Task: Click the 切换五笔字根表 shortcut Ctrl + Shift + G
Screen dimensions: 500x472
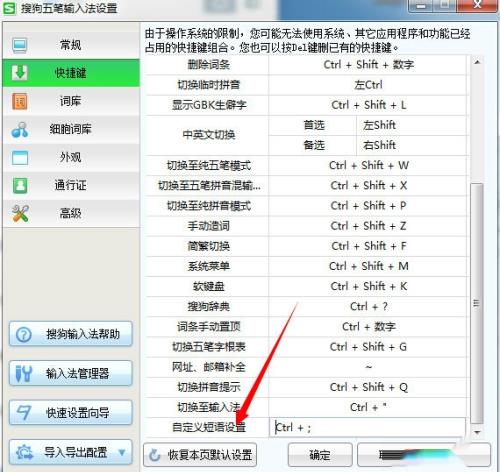Action: (368, 347)
